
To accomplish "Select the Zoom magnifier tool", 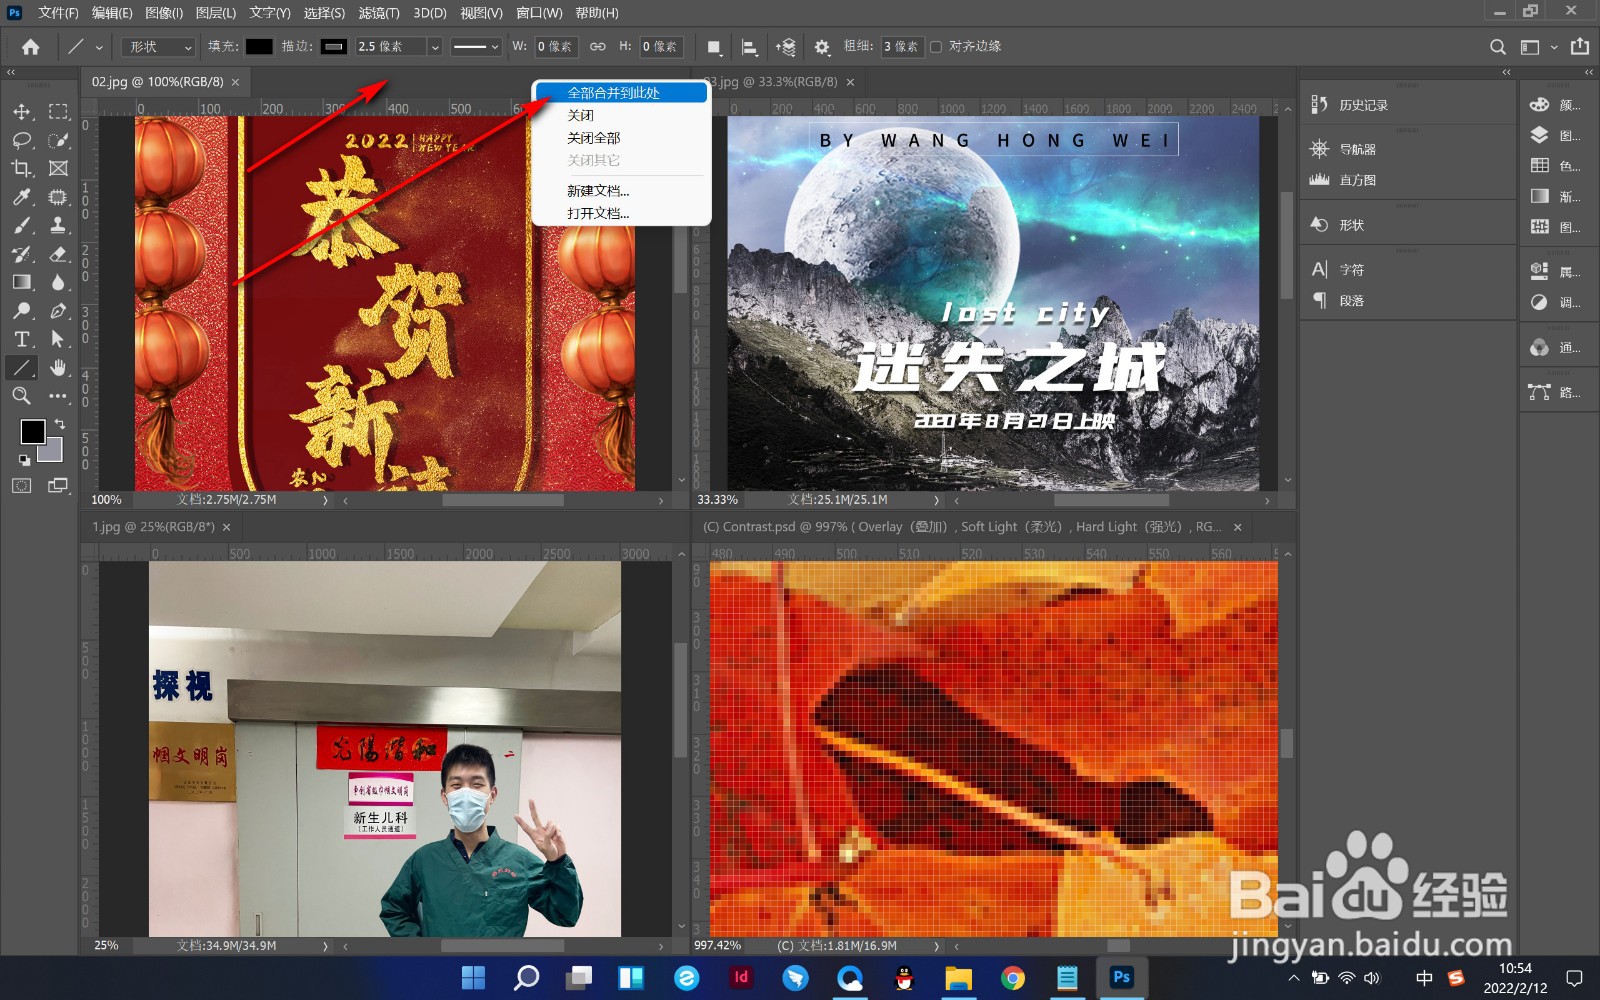I will tap(22, 396).
